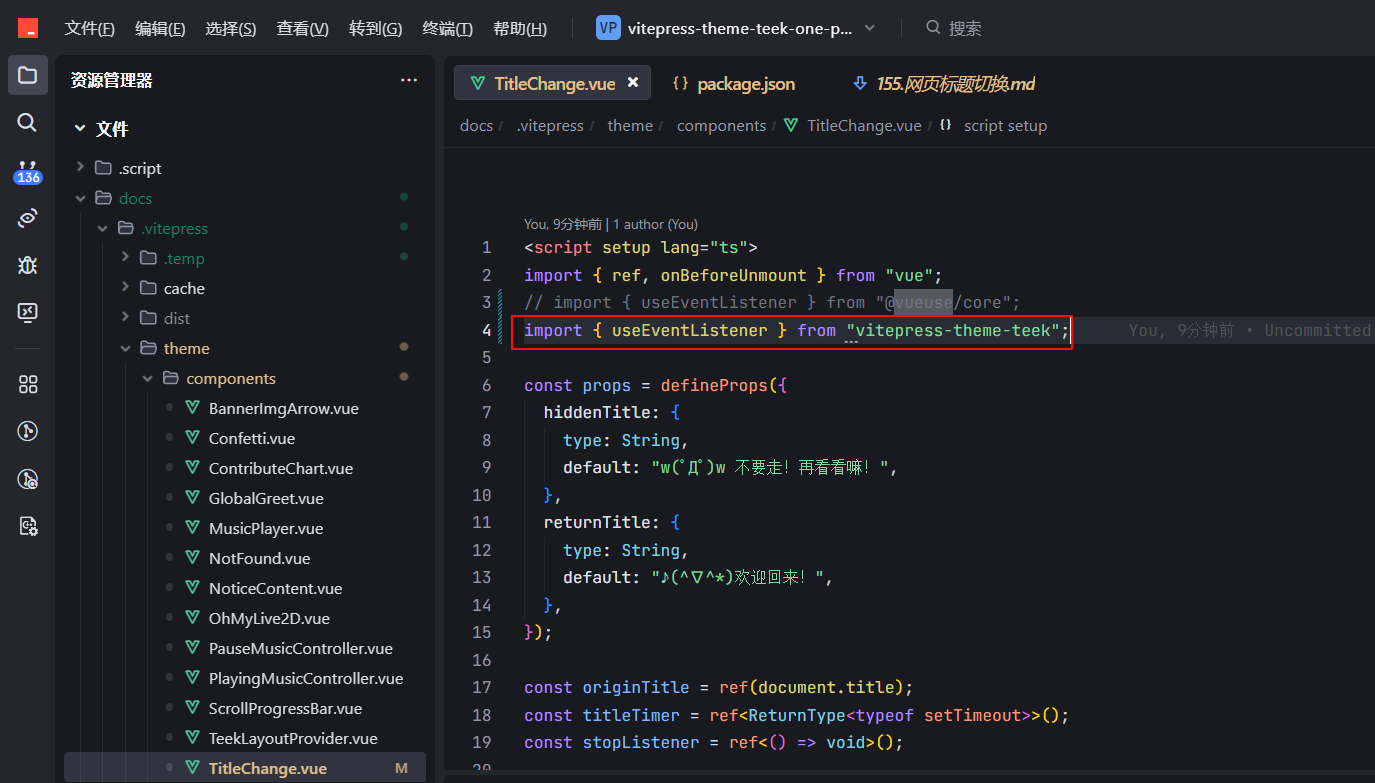Collapse the .vitepress folder

click(x=103, y=228)
